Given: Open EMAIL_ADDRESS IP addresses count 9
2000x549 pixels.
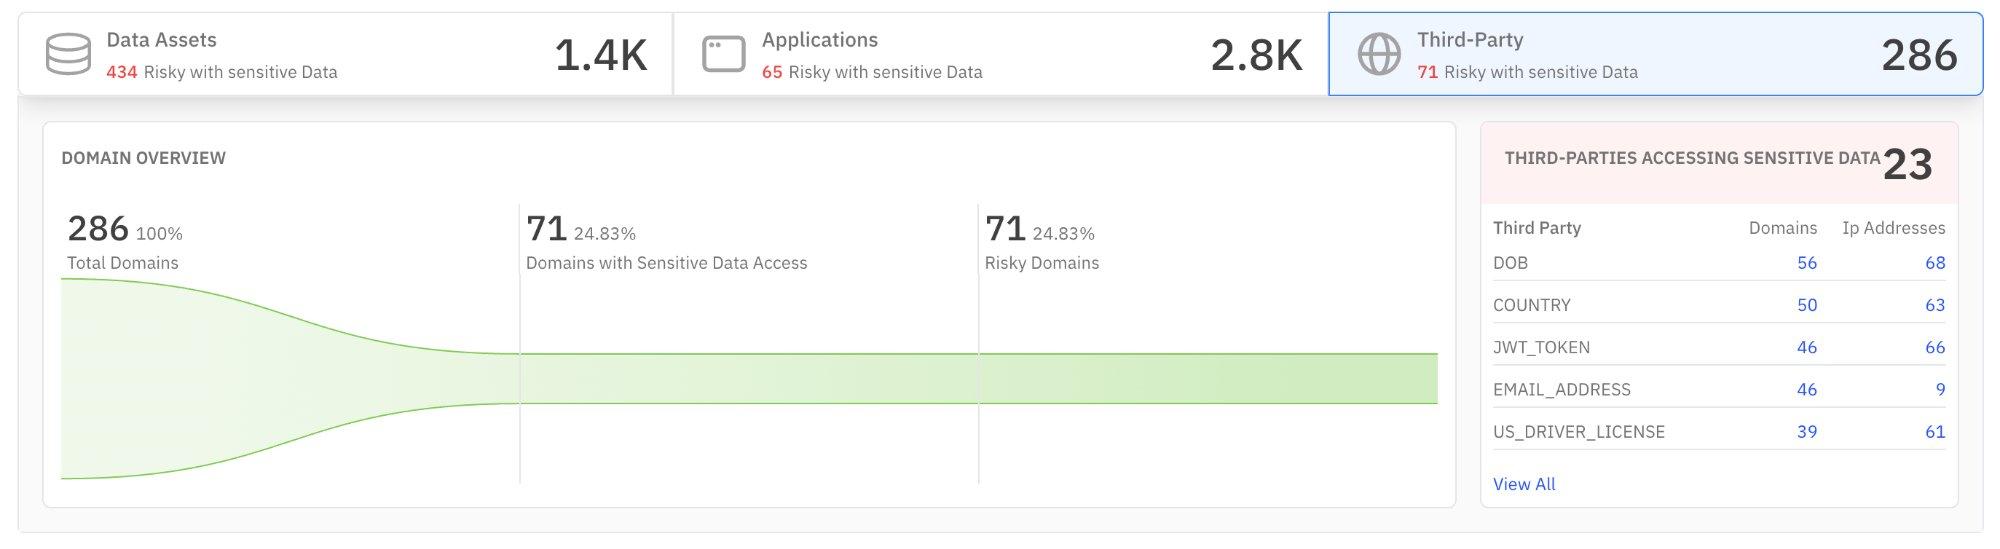Looking at the screenshot, I should pyautogui.click(x=1939, y=390).
